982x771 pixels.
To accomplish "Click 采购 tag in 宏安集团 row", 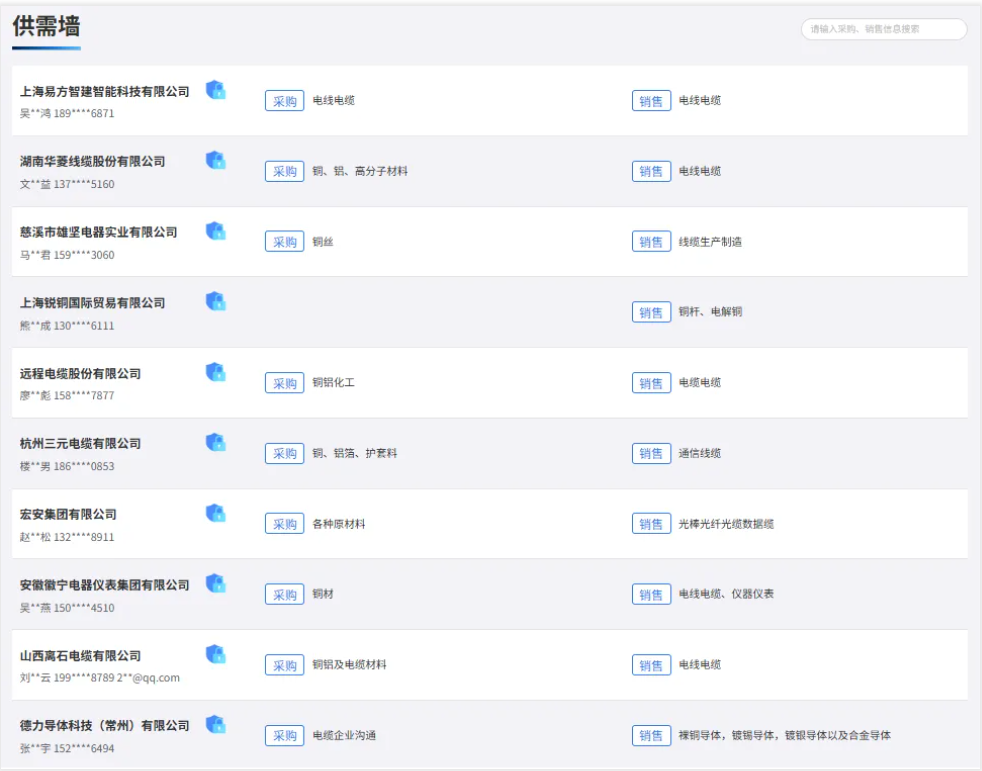I will (x=284, y=524).
